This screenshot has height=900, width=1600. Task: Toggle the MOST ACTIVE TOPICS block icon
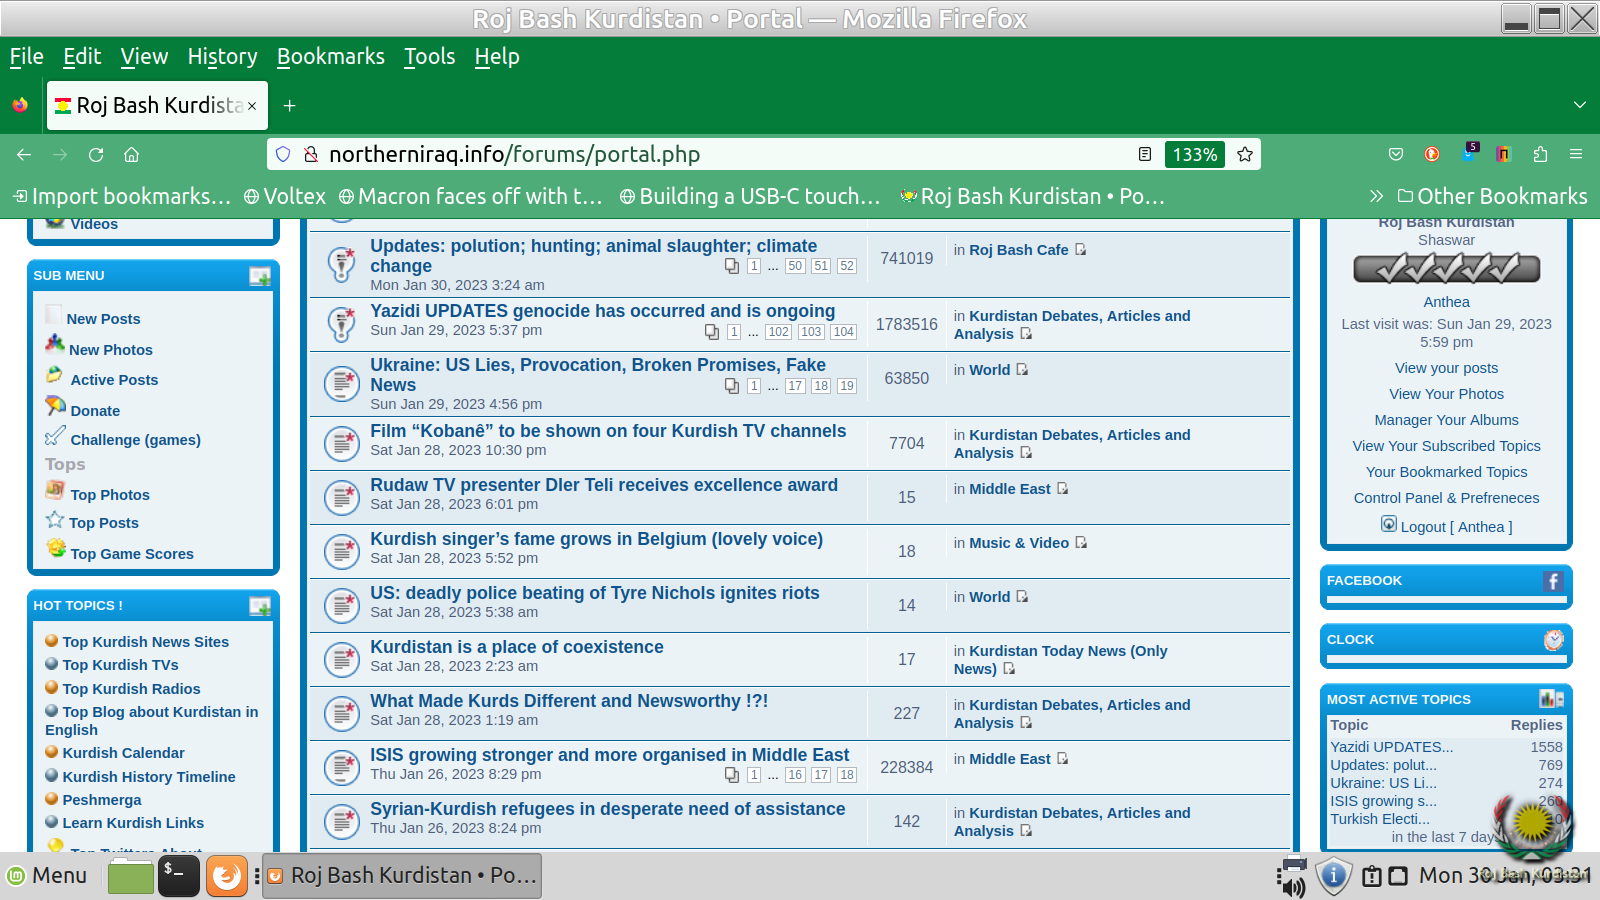(1551, 699)
